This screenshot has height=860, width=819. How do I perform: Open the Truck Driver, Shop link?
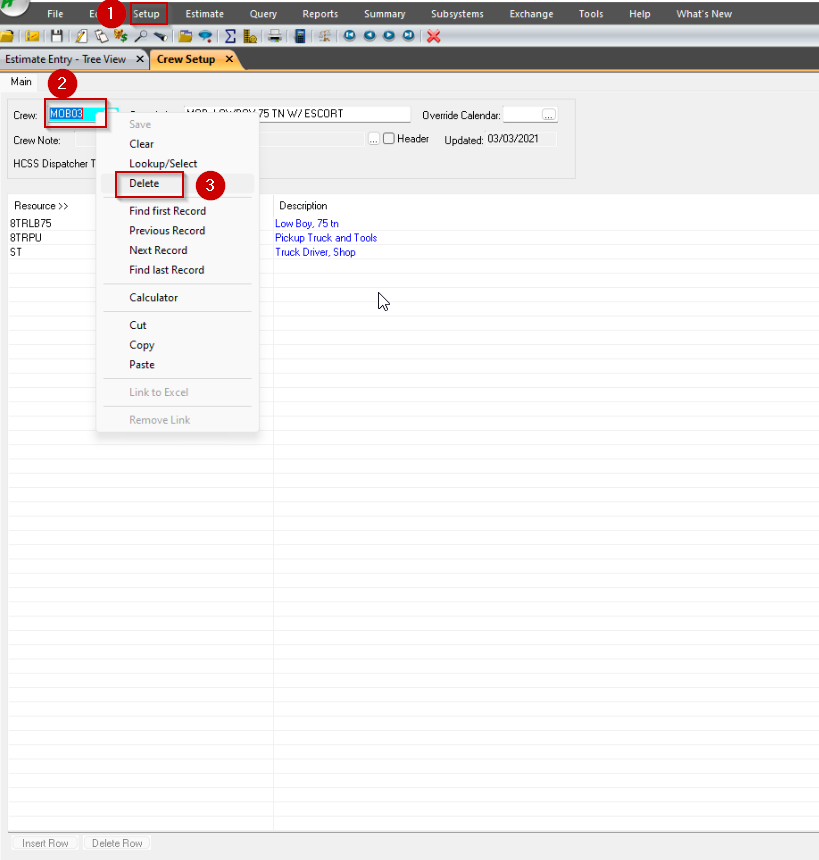(x=315, y=252)
